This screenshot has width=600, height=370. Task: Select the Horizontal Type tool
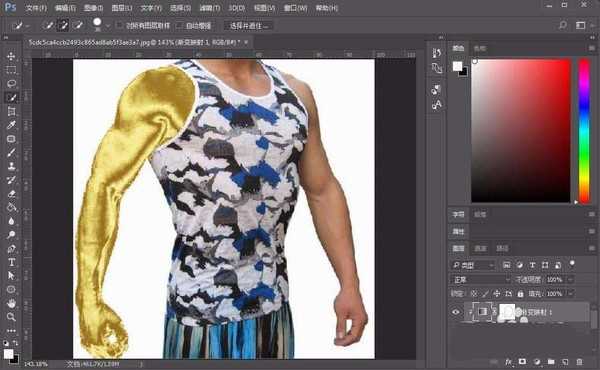coord(11,262)
